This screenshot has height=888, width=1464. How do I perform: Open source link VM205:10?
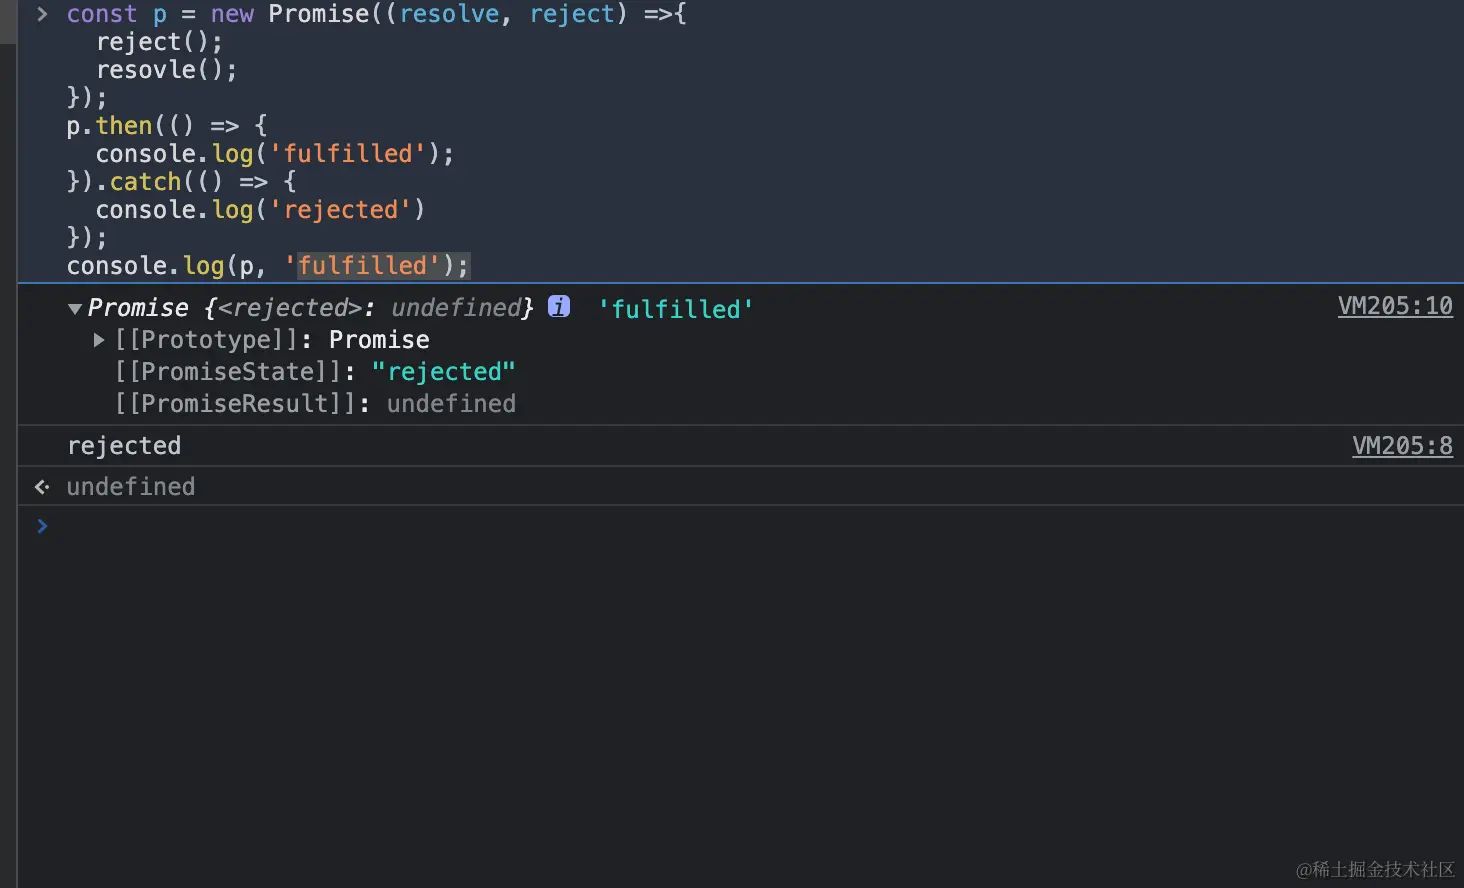tap(1395, 306)
